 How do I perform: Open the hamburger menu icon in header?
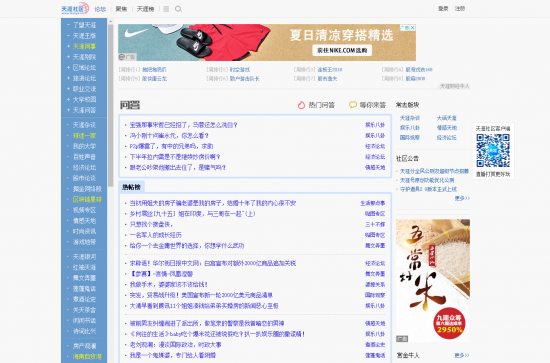tap(166, 9)
